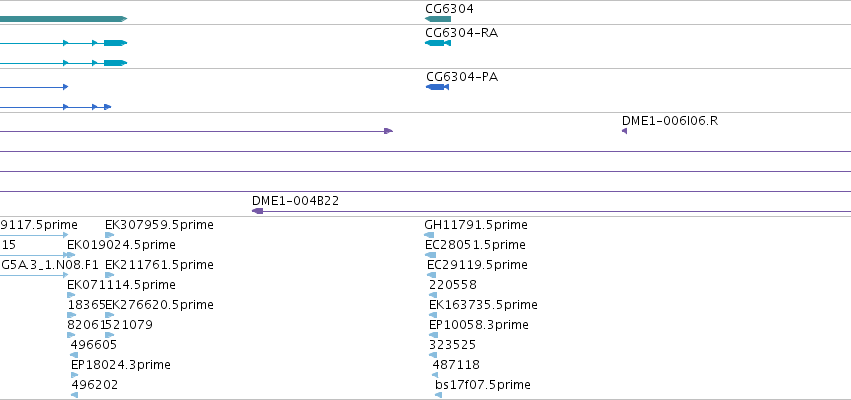Open the EK163735.5prime EST label
This screenshot has height=400, width=851.
coord(483,305)
